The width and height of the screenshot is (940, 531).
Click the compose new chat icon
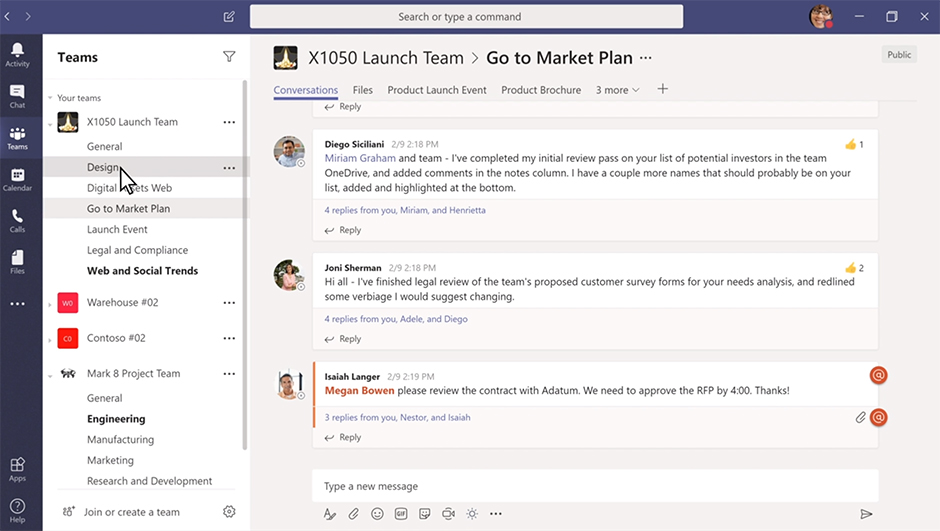230,17
